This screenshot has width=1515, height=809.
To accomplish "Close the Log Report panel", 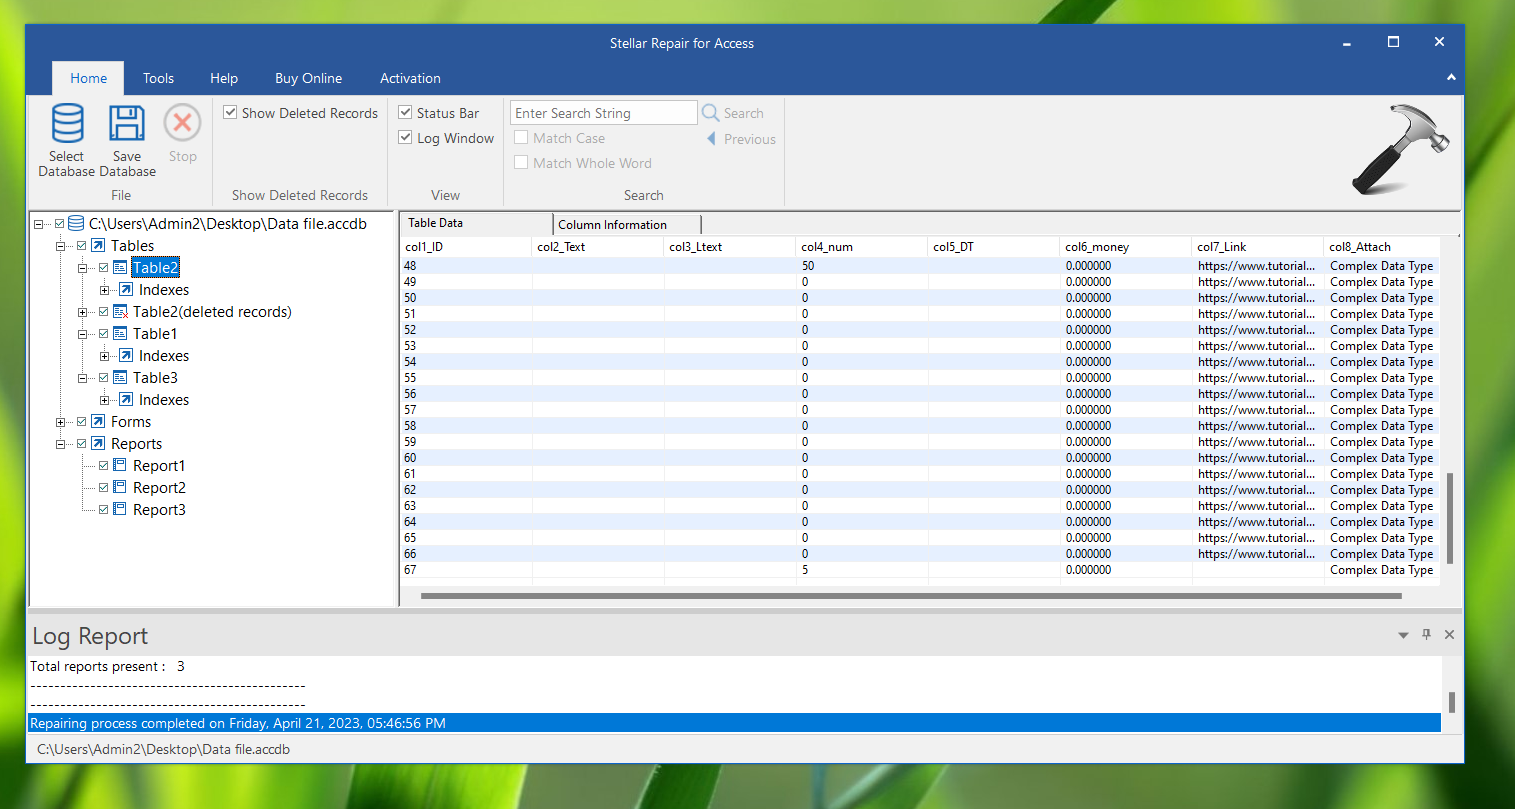I will 1449,635.
